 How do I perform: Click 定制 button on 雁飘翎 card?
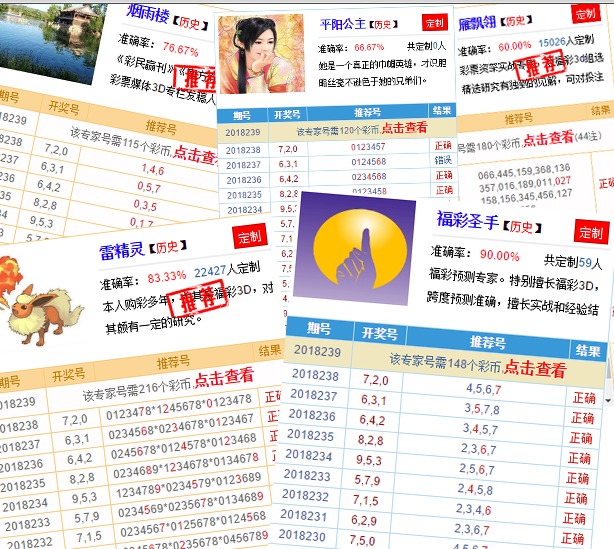586,13
